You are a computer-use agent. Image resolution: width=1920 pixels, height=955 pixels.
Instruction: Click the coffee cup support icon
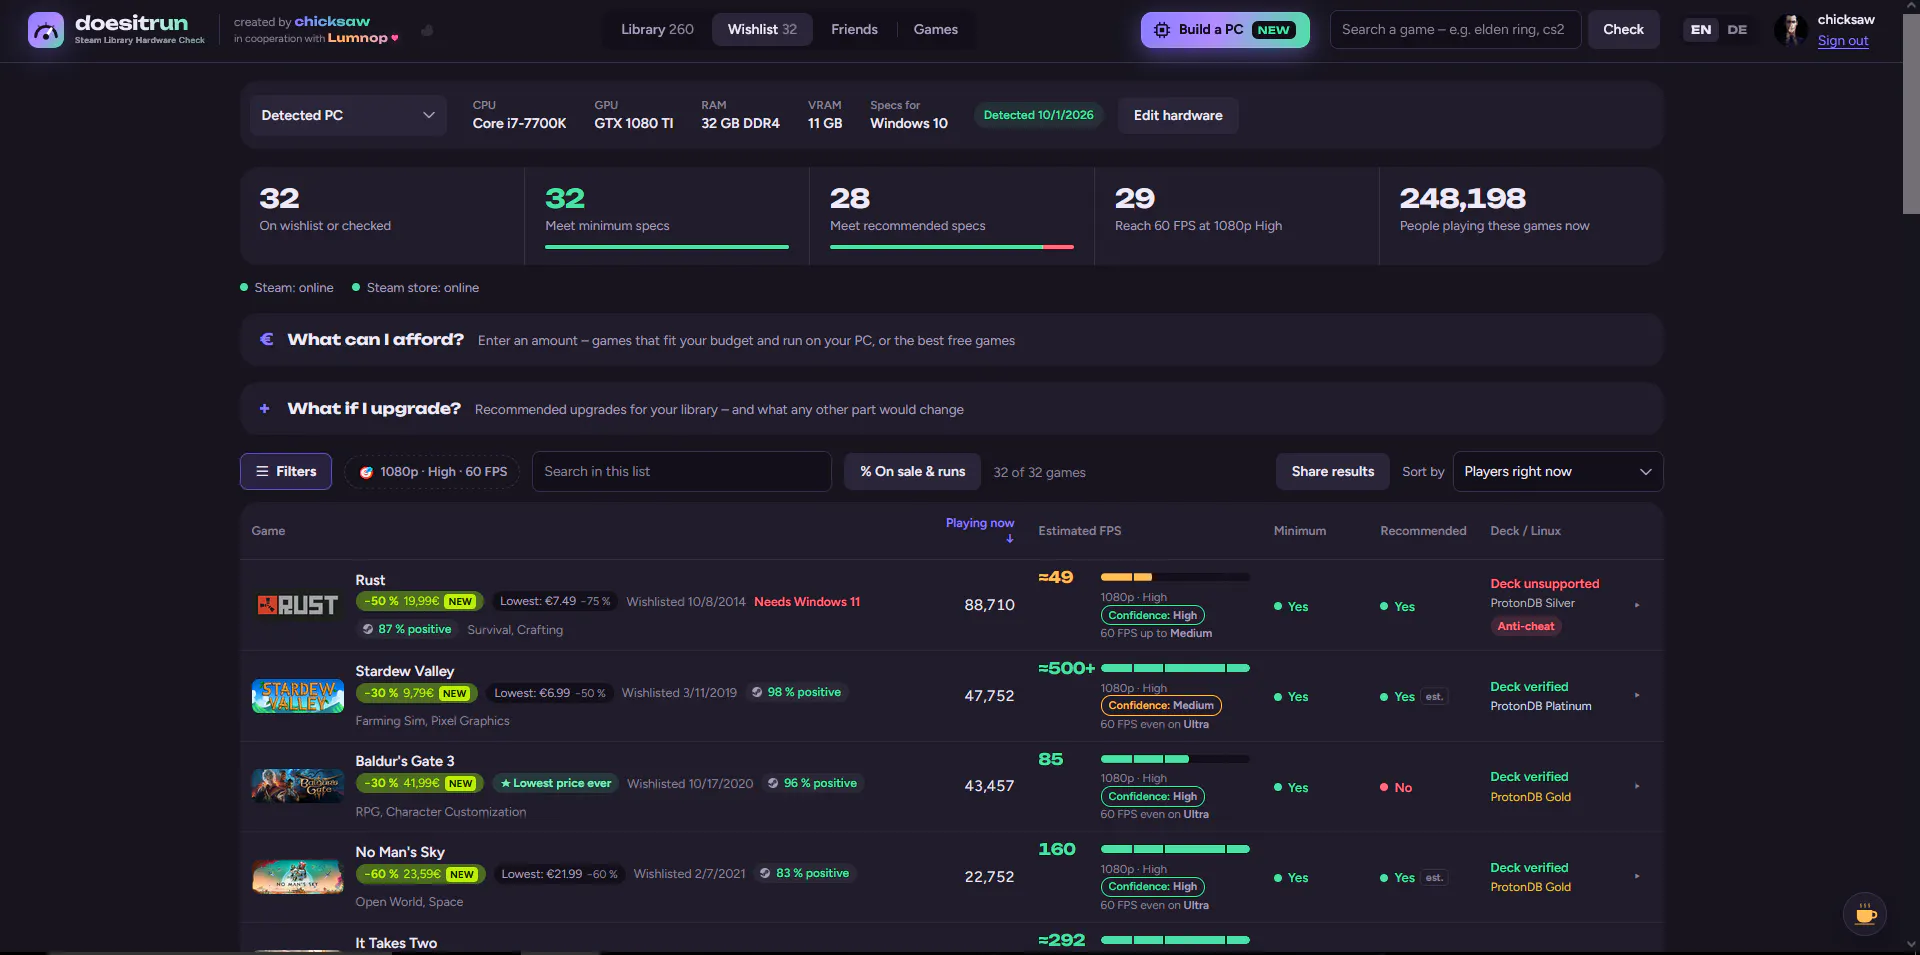click(x=1865, y=914)
